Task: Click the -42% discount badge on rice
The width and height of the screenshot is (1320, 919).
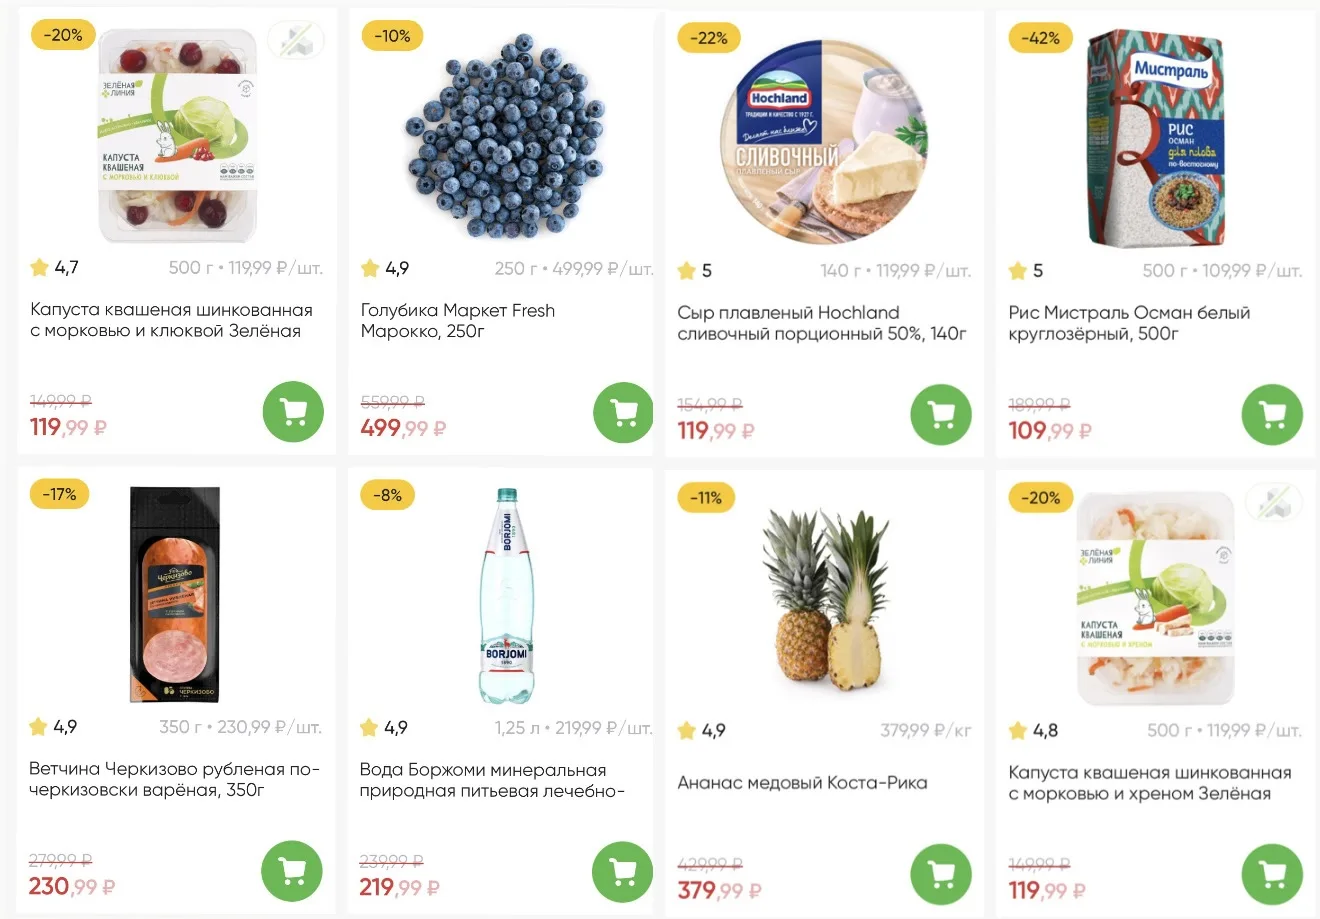Action: click(1040, 38)
